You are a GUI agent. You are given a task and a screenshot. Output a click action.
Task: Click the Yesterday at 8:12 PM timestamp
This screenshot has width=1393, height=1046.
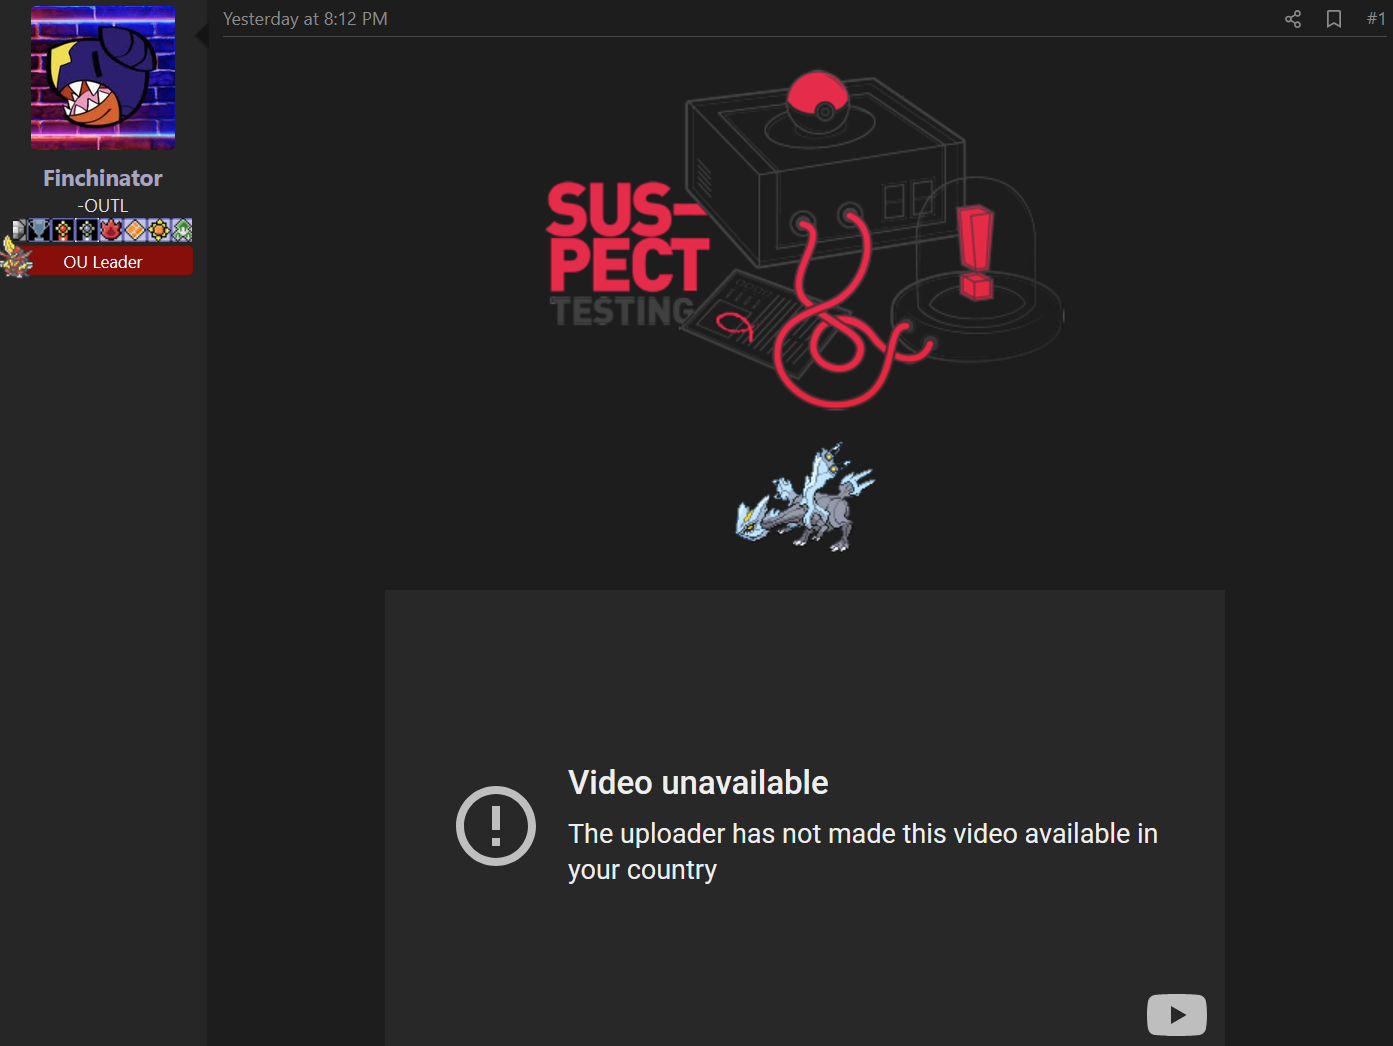pos(305,19)
